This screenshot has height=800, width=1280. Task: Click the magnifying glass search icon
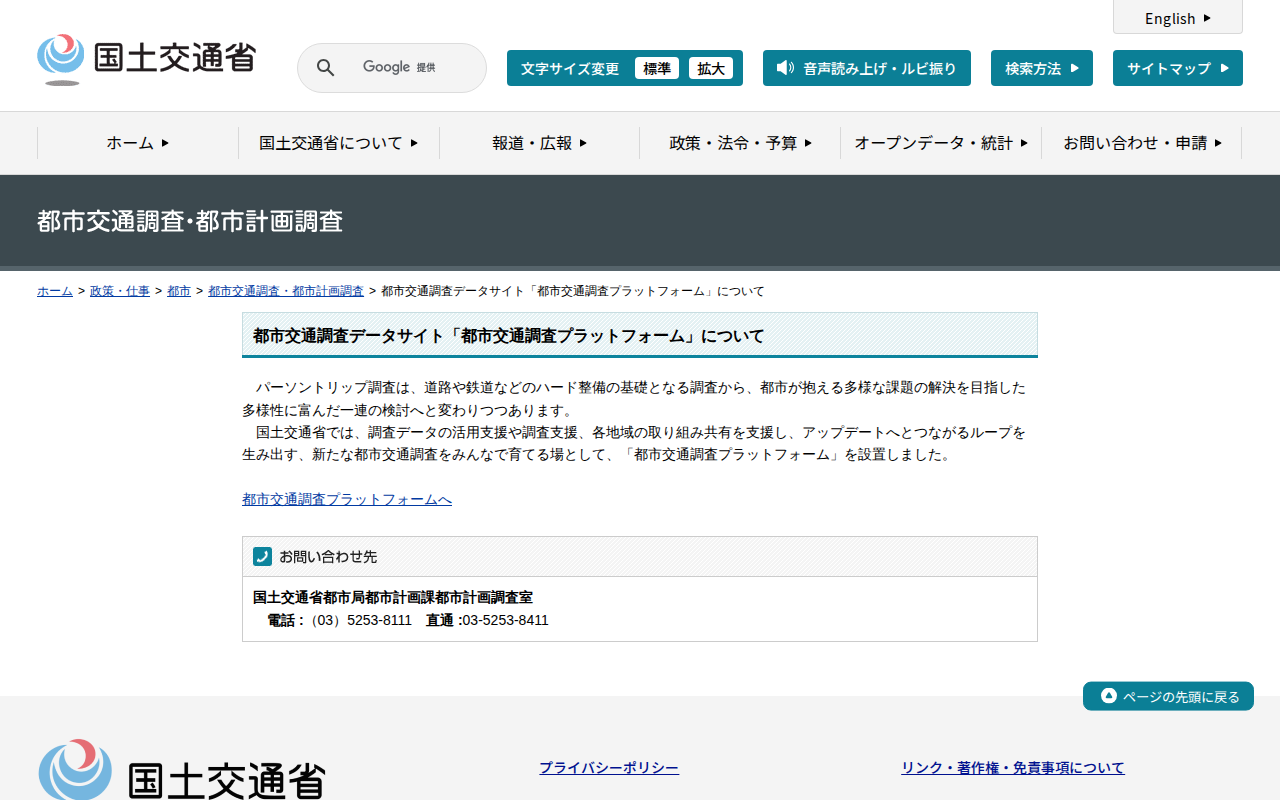(325, 68)
